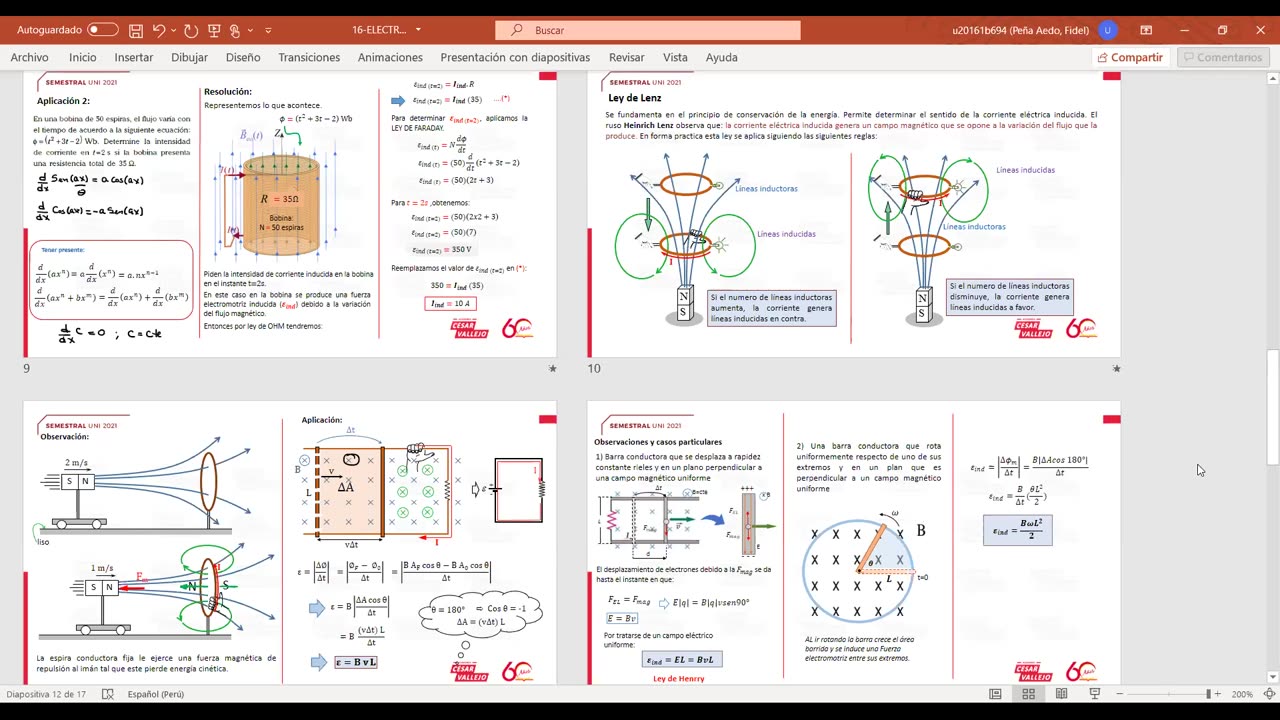1280x720 pixels.
Task: Click the 200% zoom level
Action: (x=1242, y=694)
